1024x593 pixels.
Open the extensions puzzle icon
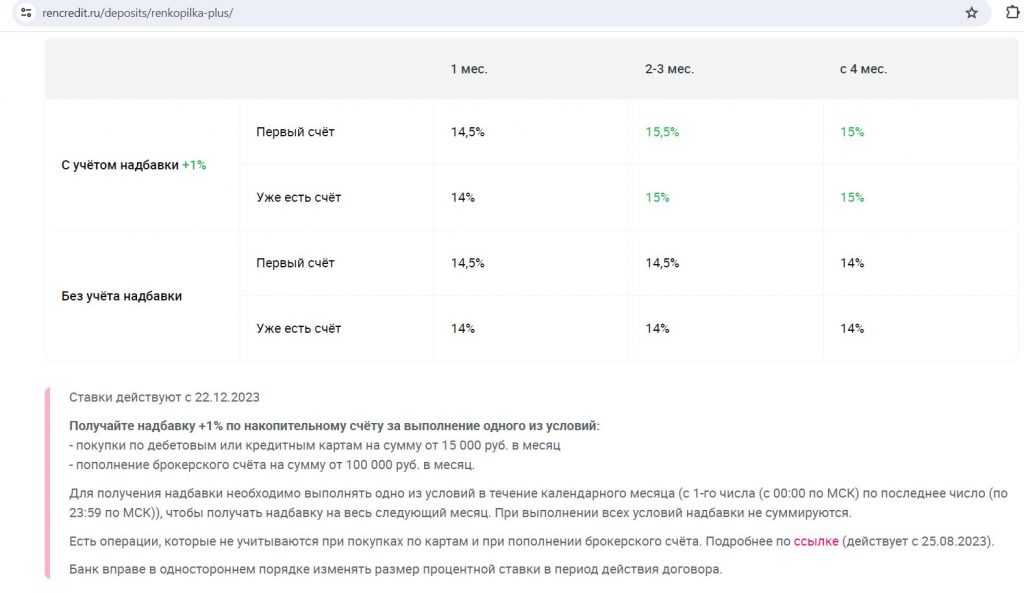pyautogui.click(x=1012, y=12)
